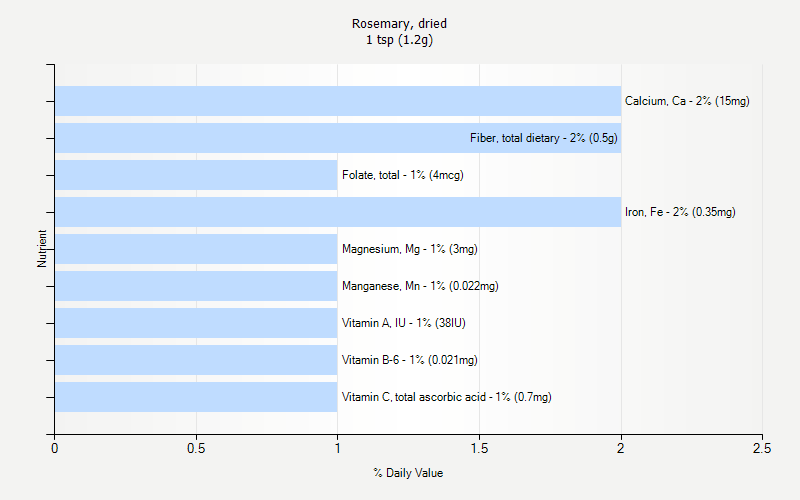
Task: Select the vertical "Nutrient" axis title
Action: [42, 249]
